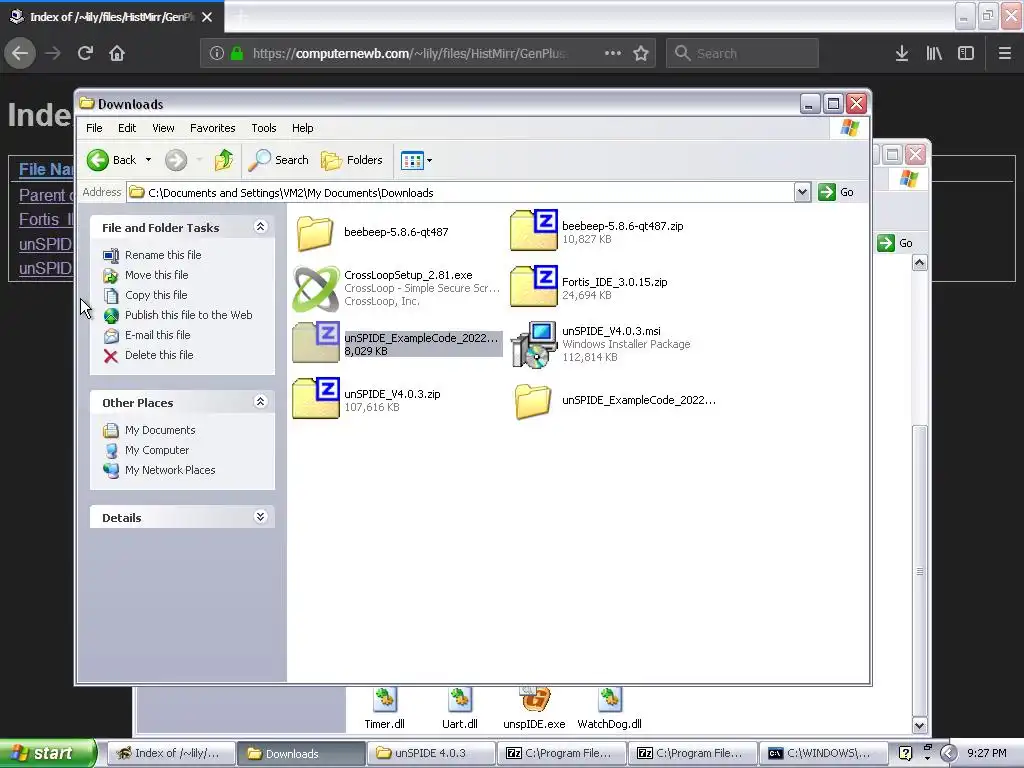This screenshot has width=1024, height=768.
Task: Bookmark this page with star icon
Action: 641,53
